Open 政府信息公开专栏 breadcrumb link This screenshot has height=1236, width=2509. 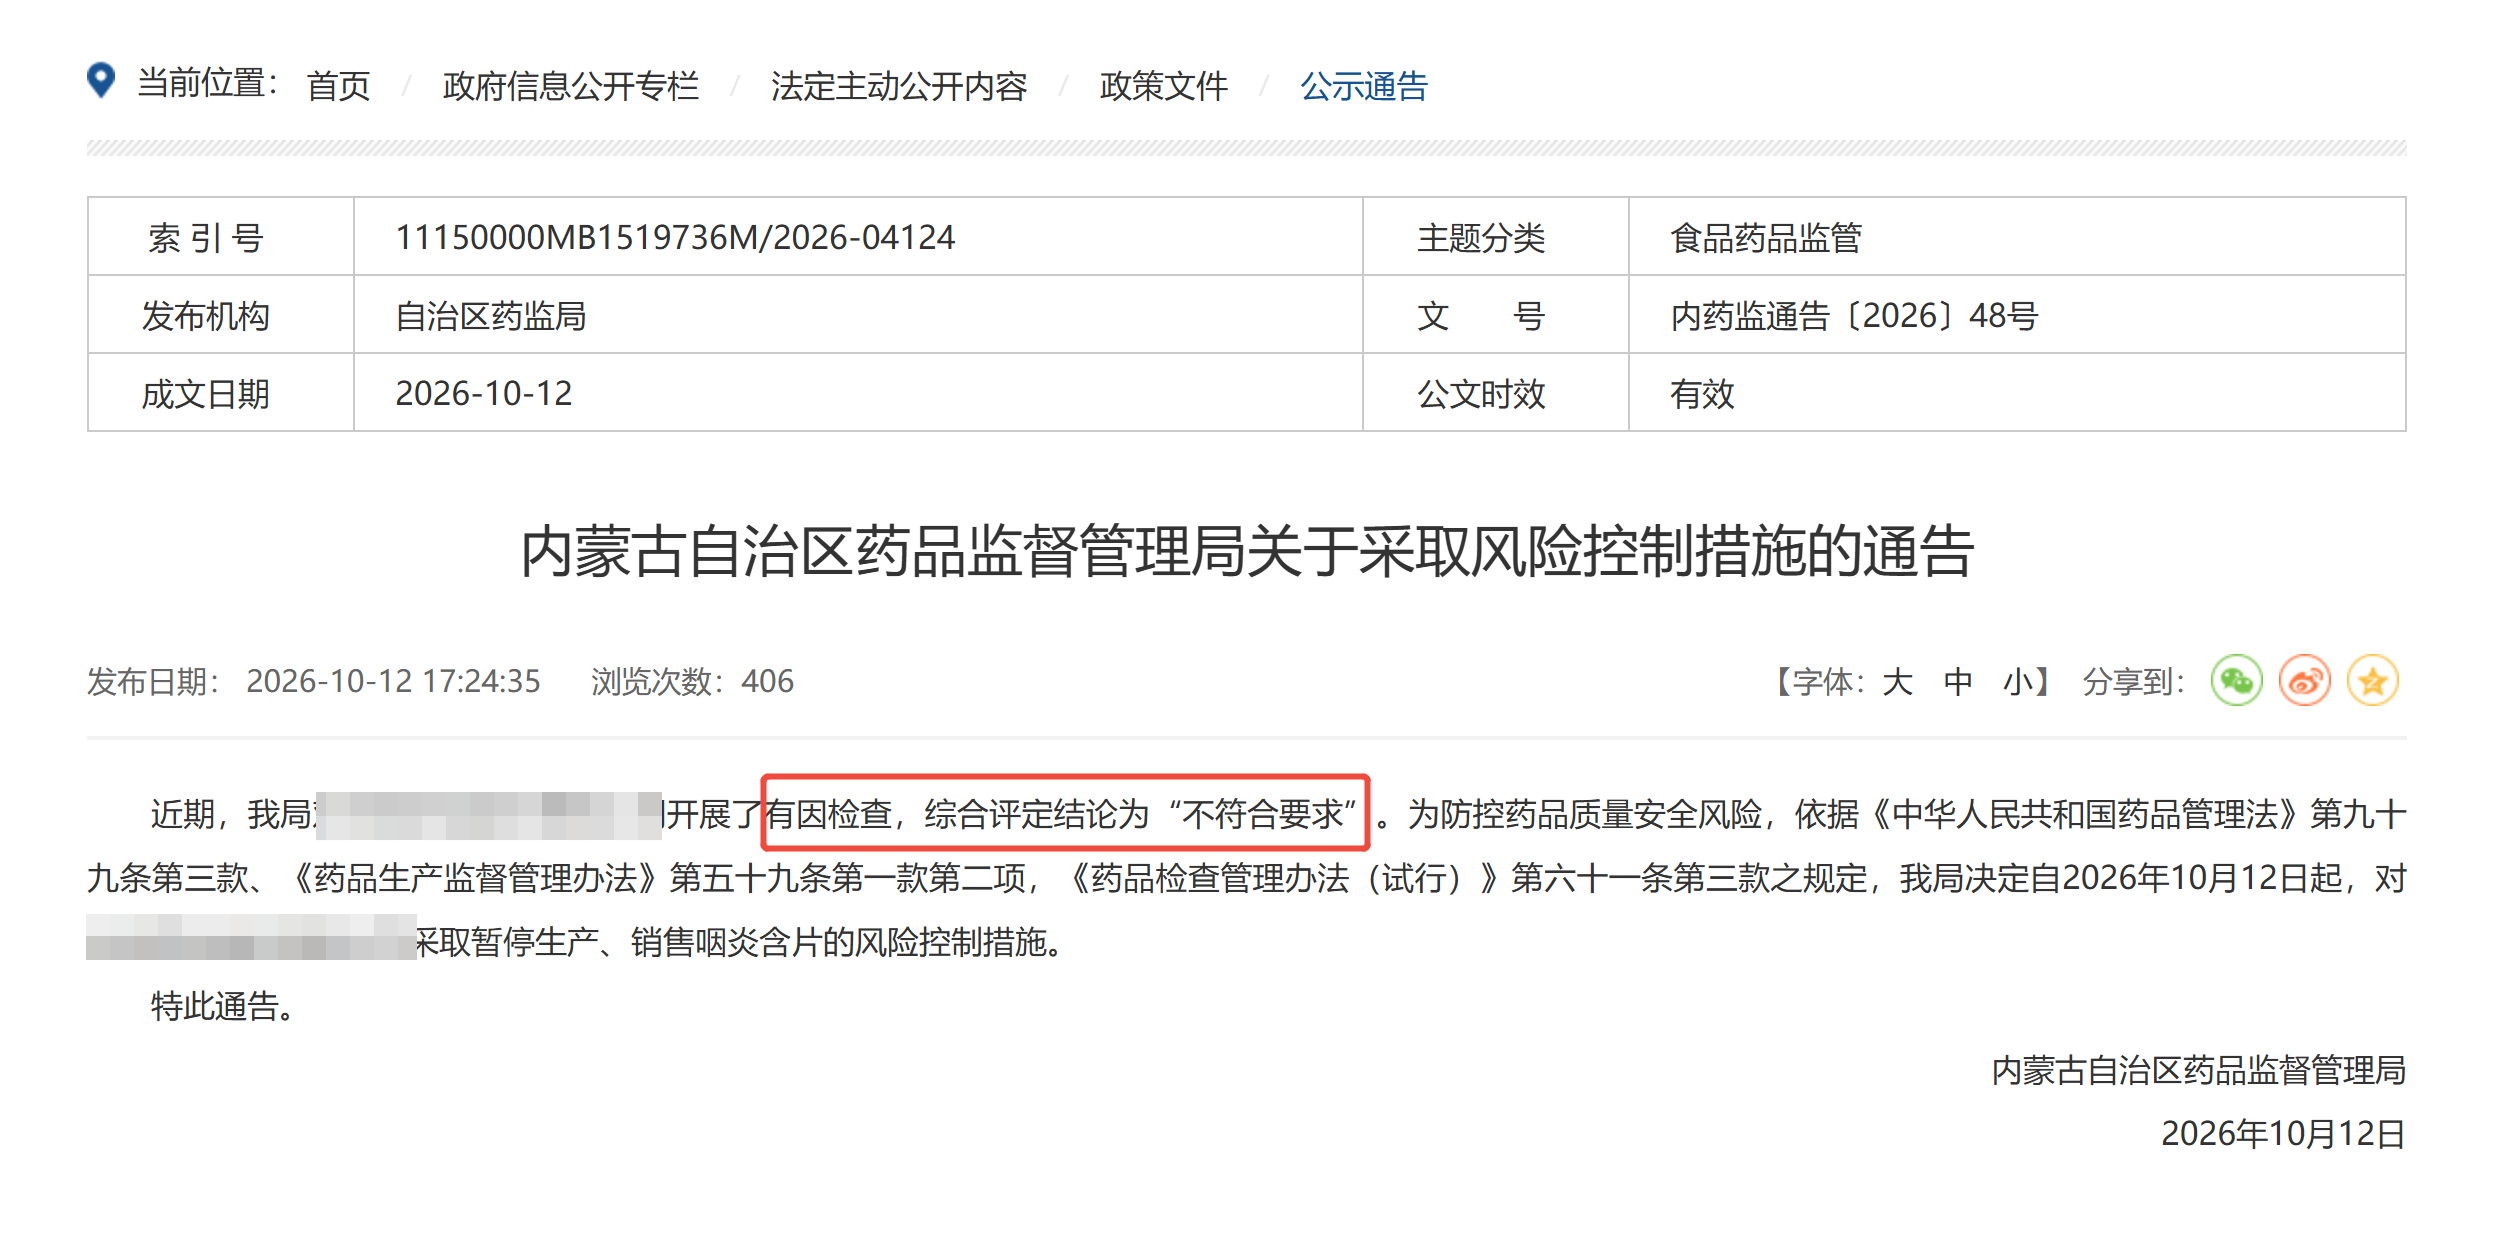(570, 86)
